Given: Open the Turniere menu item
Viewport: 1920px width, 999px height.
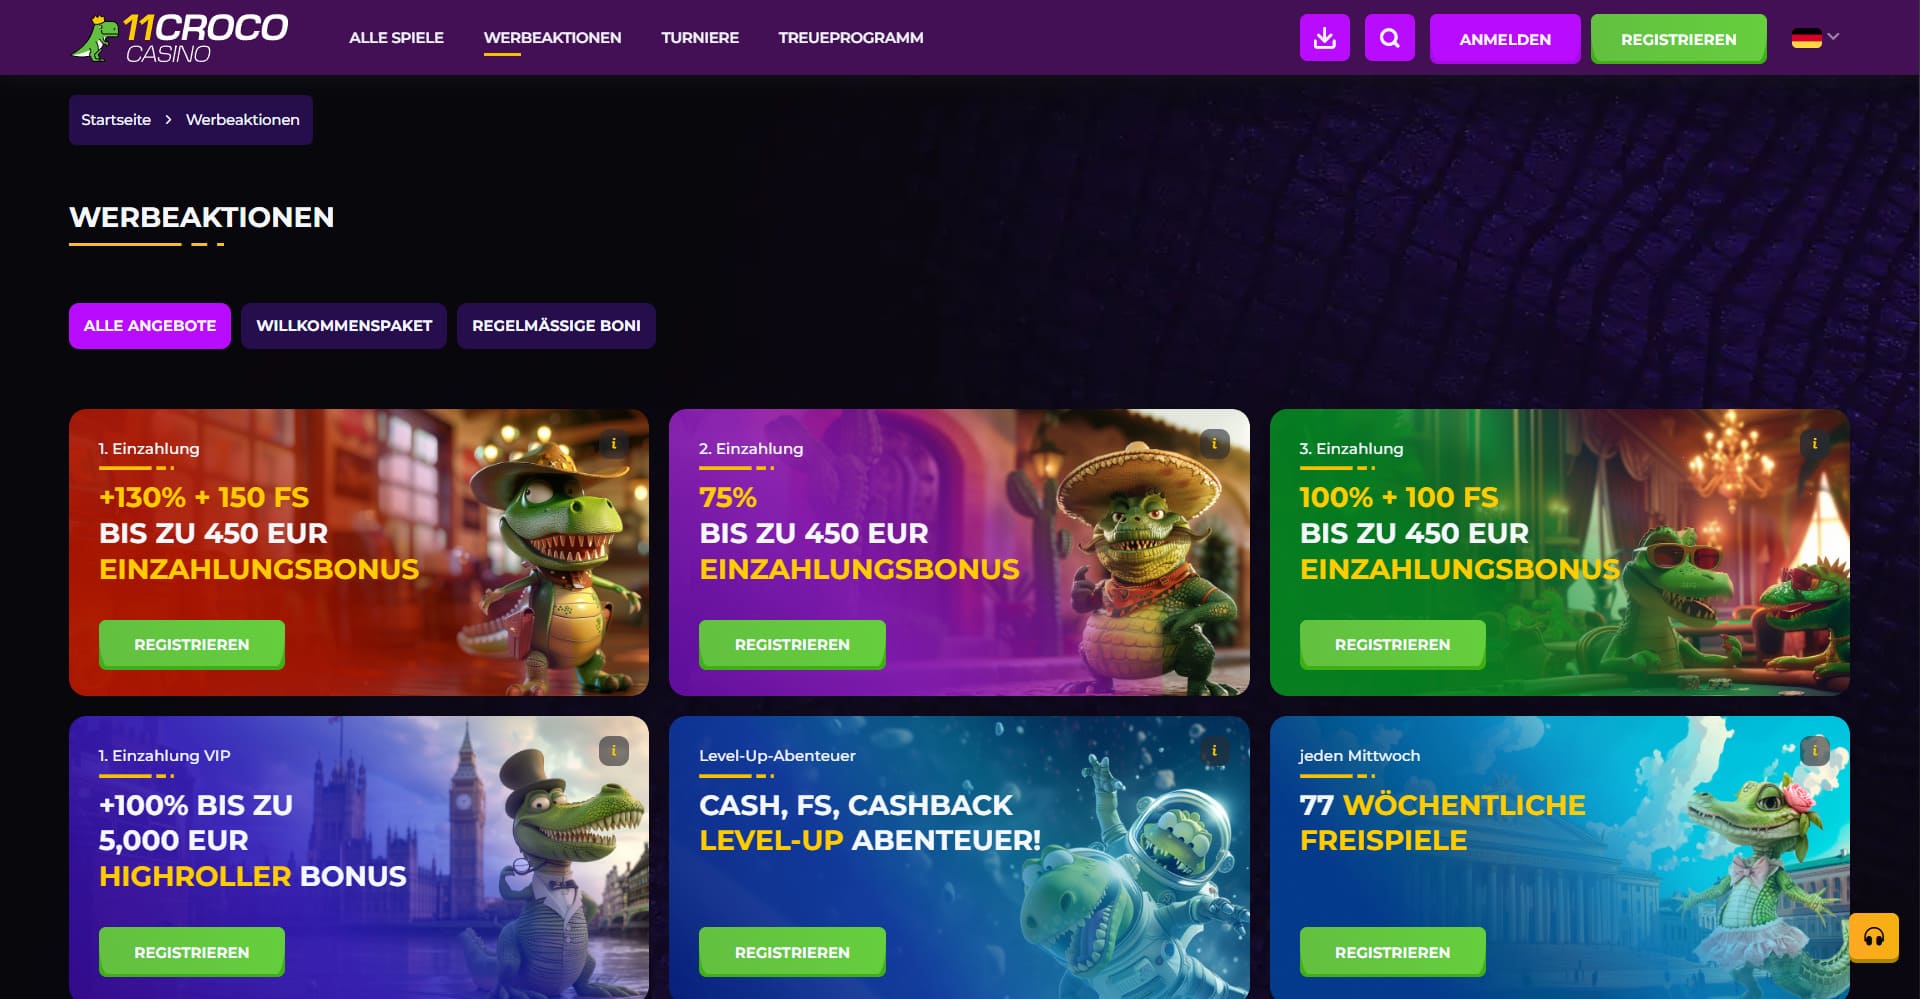Looking at the screenshot, I should point(700,38).
